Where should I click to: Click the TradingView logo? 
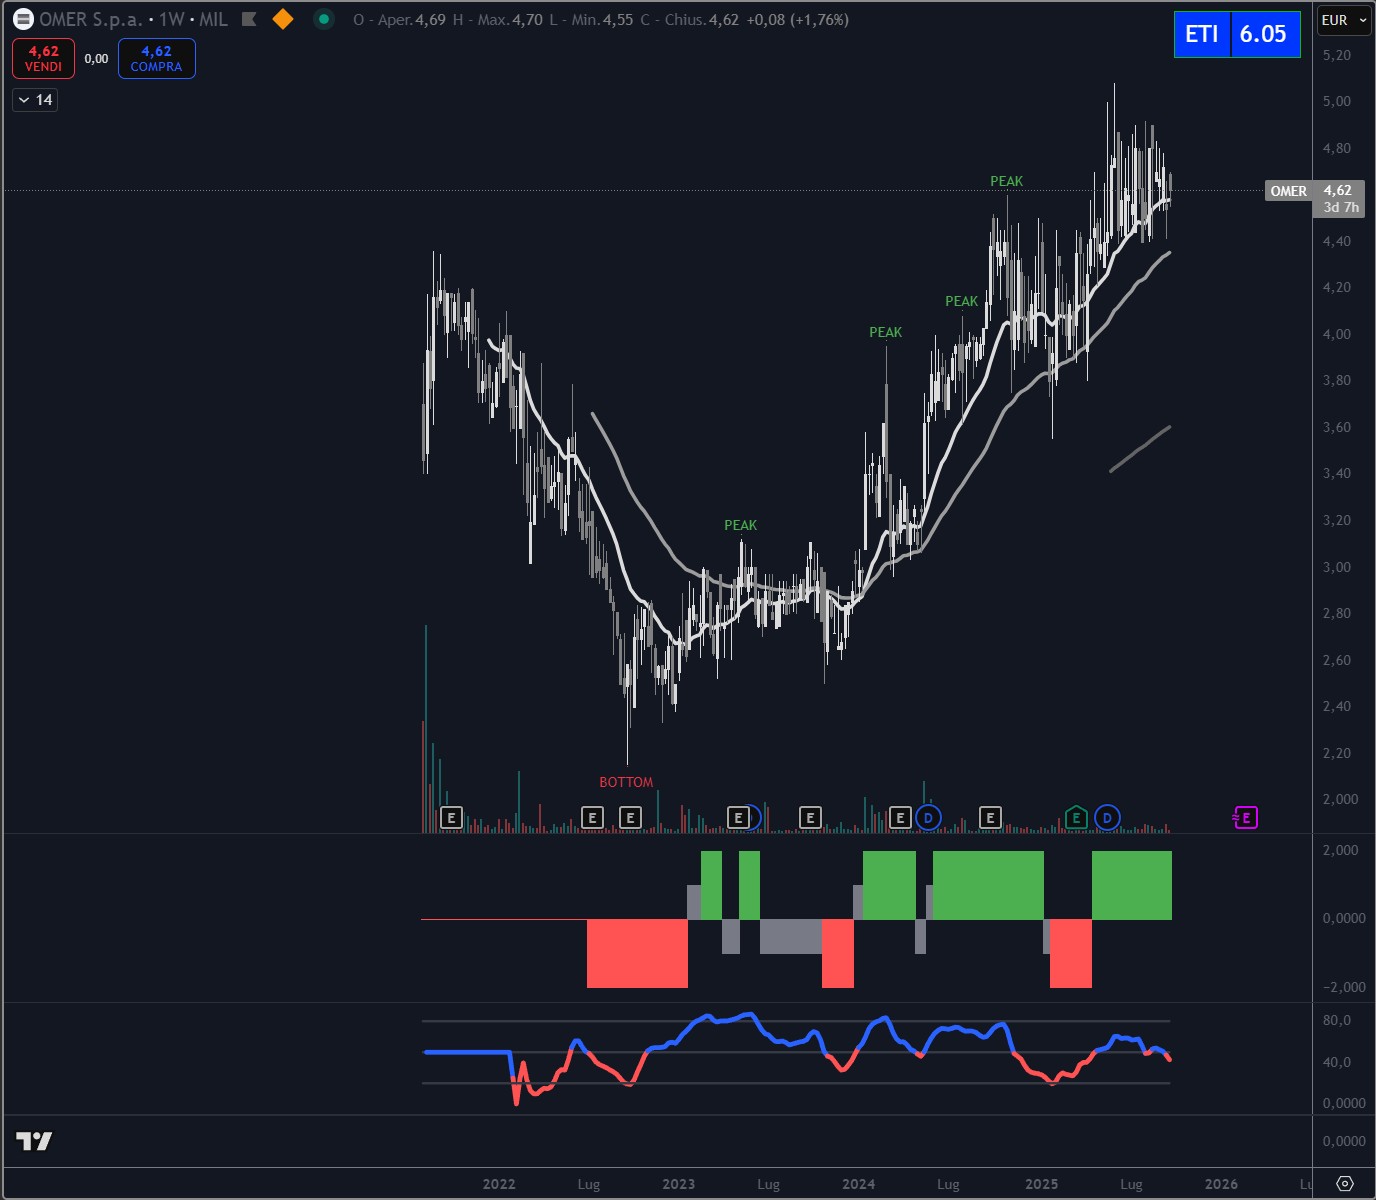pyautogui.click(x=34, y=1141)
